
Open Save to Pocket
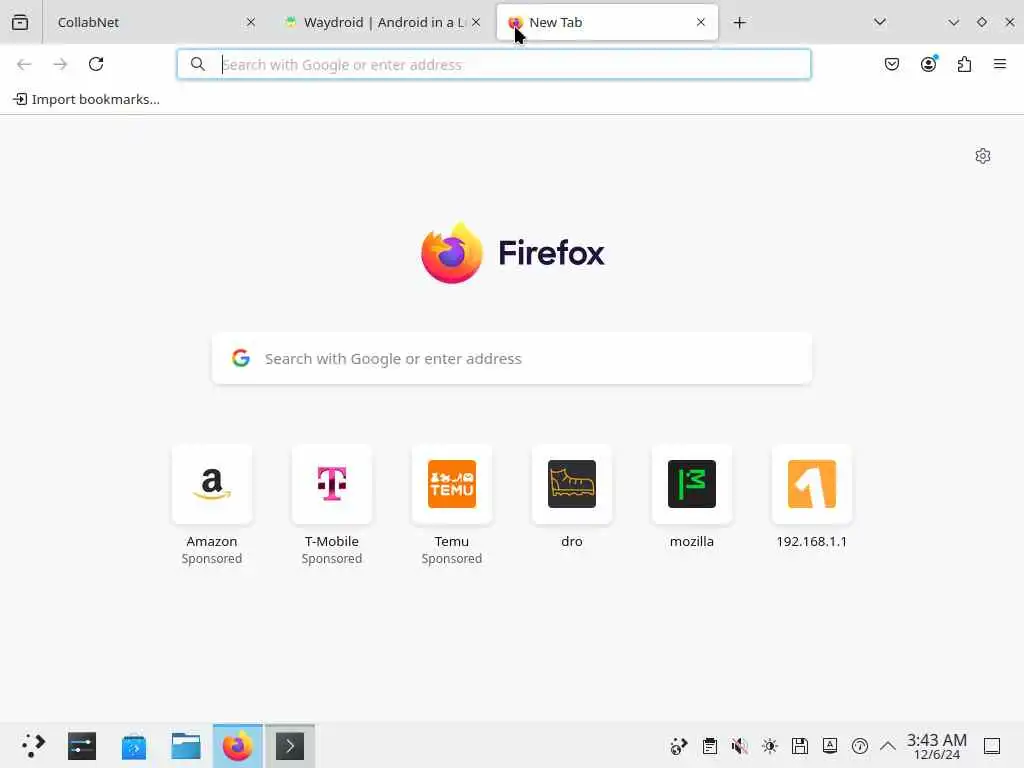coord(892,64)
